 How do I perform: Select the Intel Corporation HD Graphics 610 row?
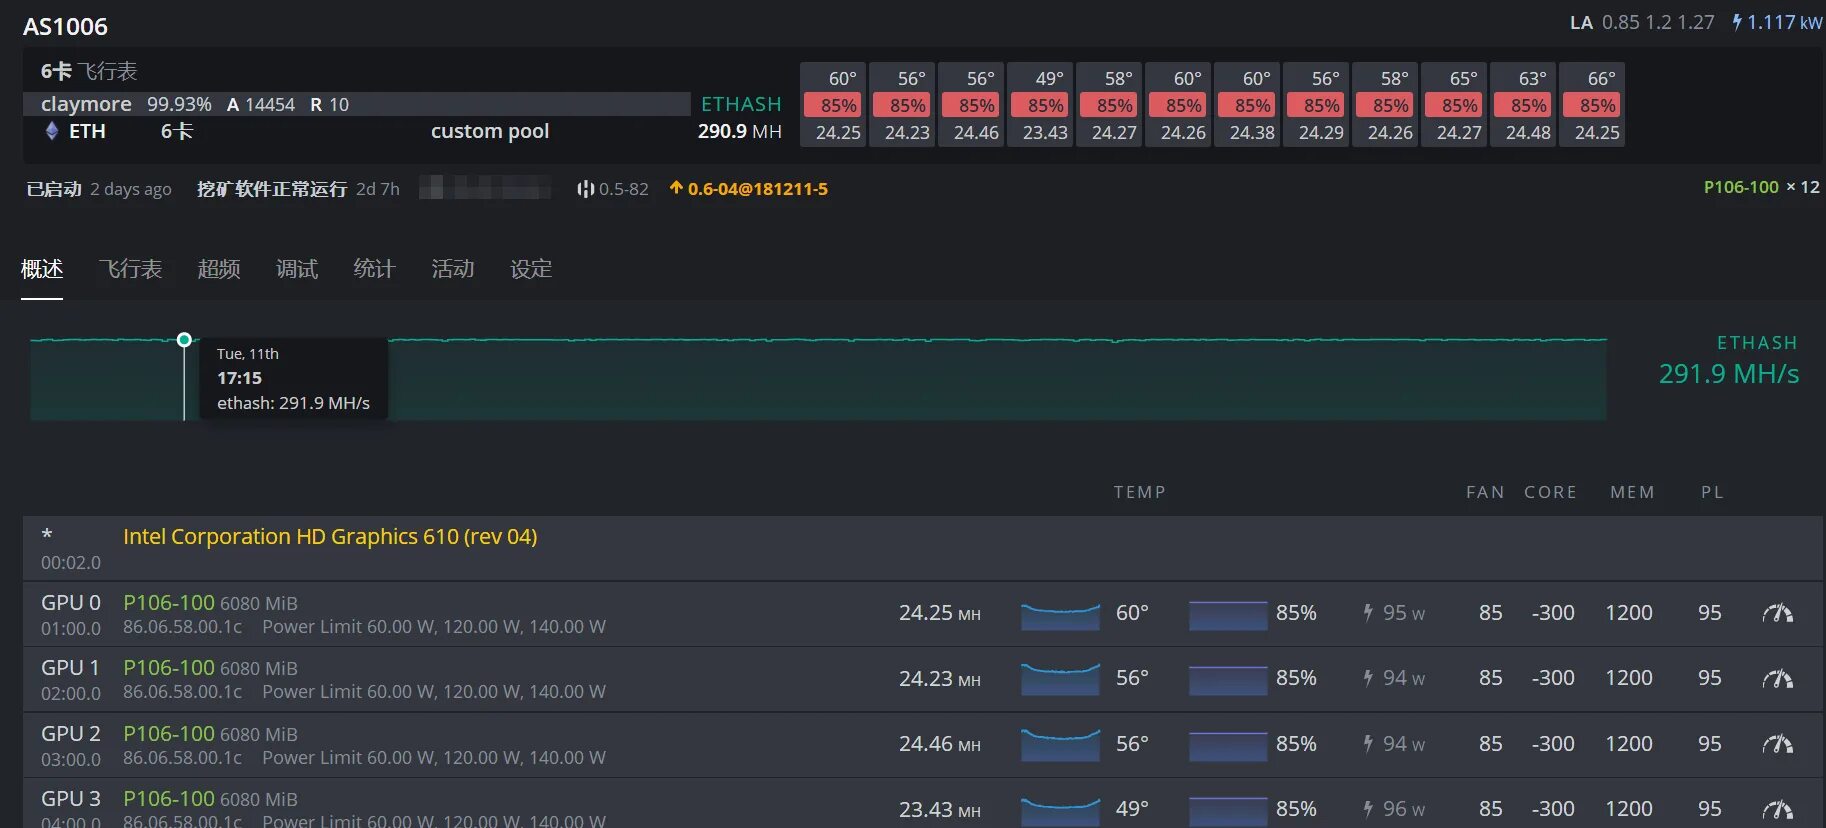tap(922, 548)
